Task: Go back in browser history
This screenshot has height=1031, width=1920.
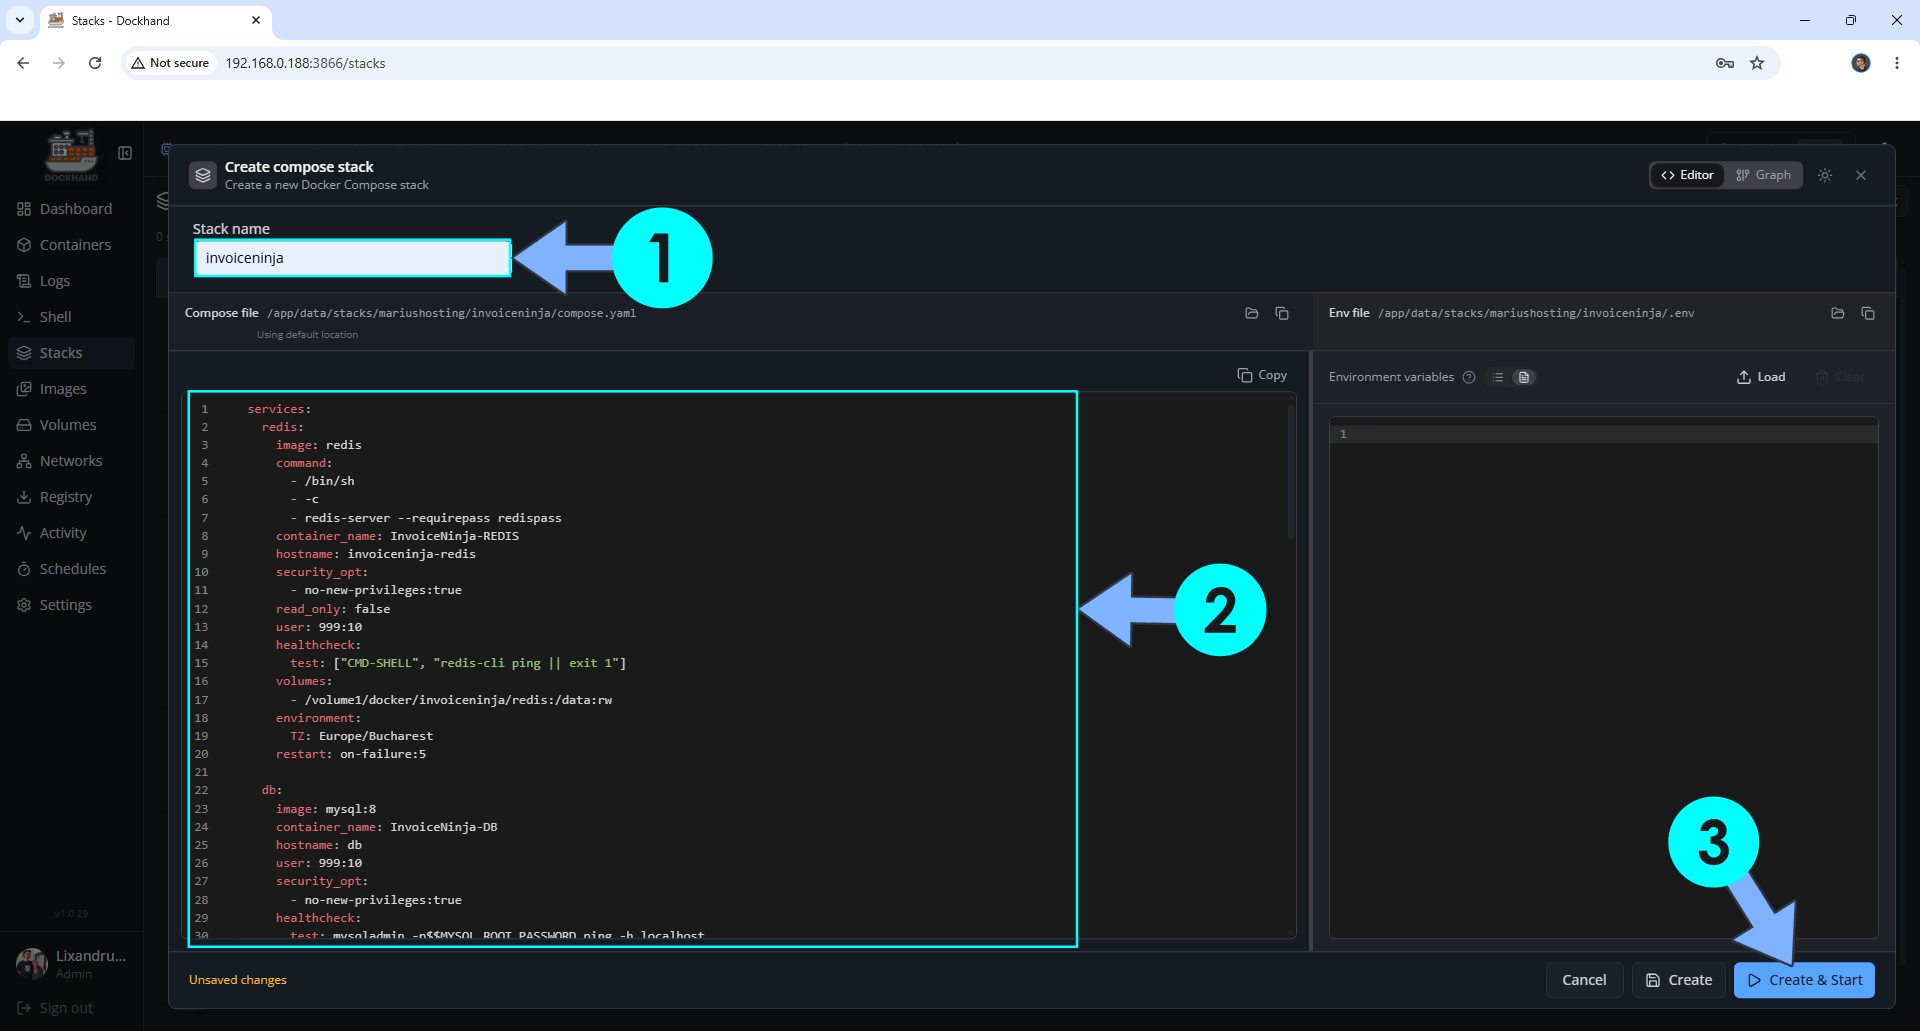Action: [x=23, y=63]
